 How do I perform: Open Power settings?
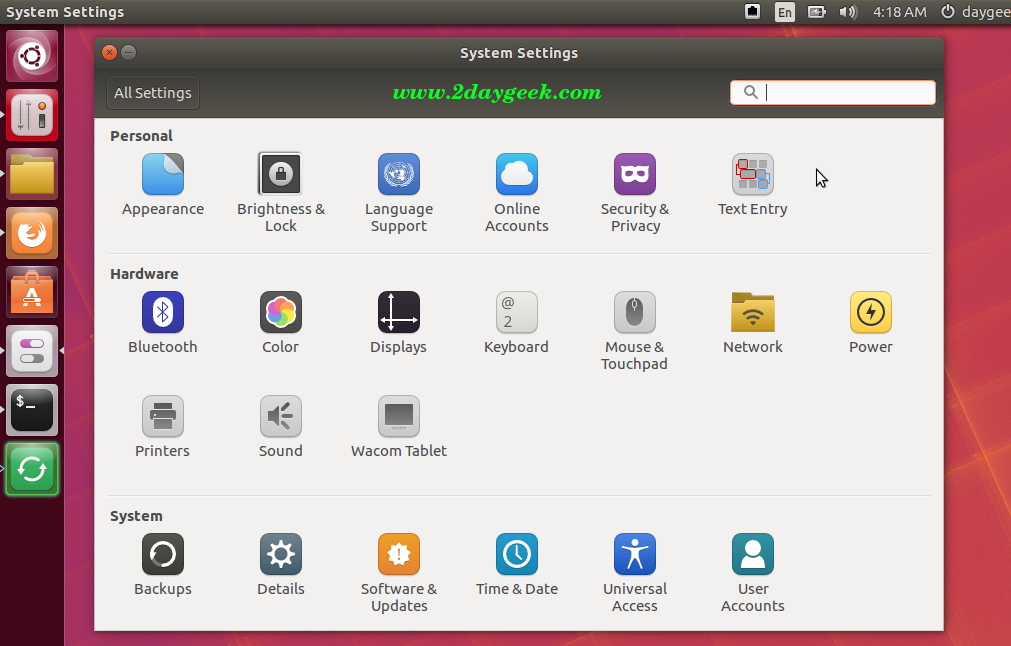(871, 313)
